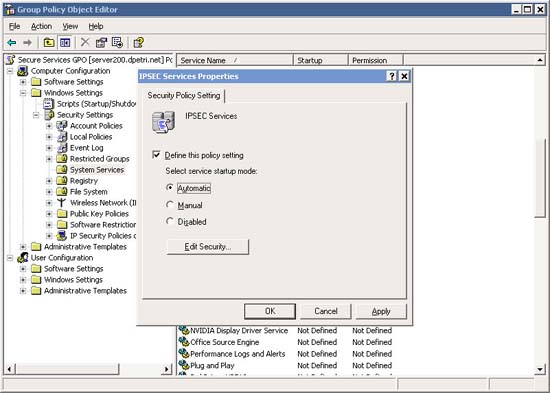Select the File System tree item
The width and height of the screenshot is (550, 393).
tap(89, 192)
